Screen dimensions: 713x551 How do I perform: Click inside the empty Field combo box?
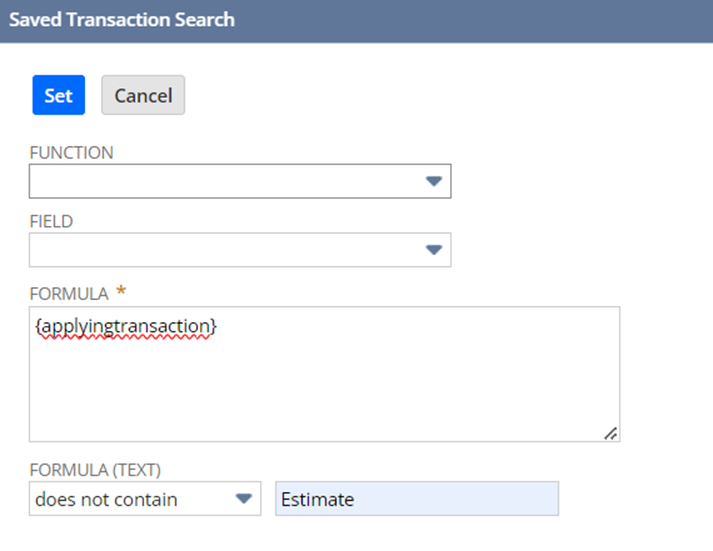pyautogui.click(x=220, y=250)
